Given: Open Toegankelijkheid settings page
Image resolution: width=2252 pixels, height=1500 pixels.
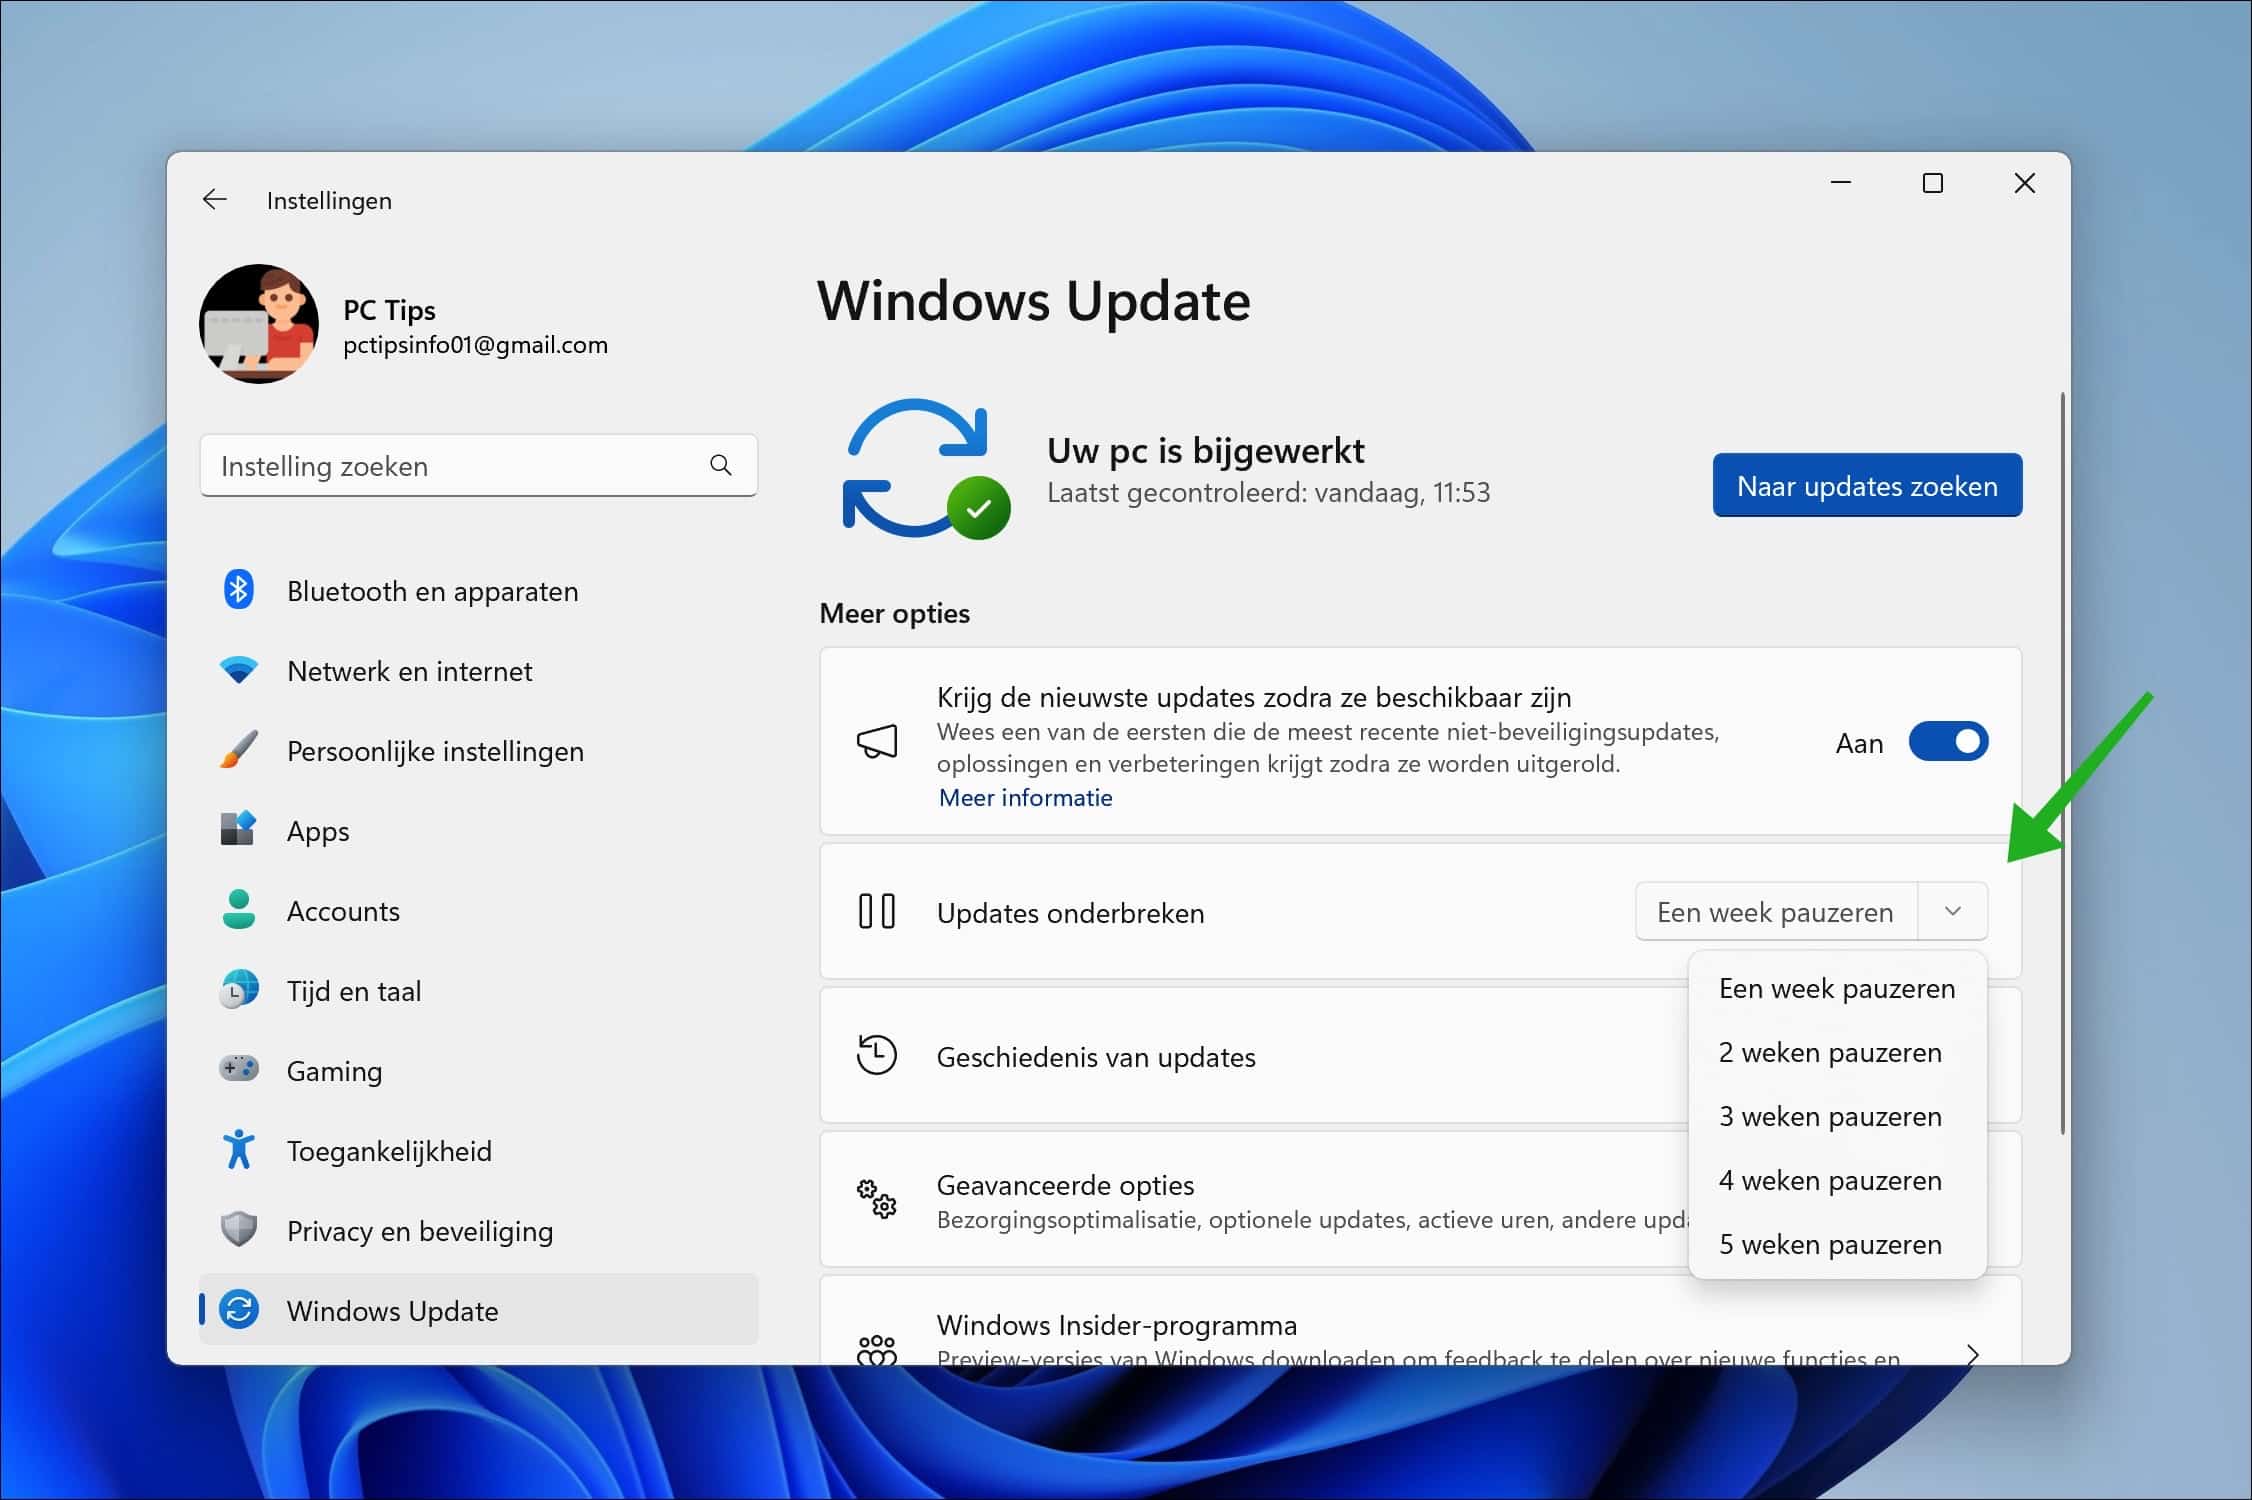Looking at the screenshot, I should point(478,1151).
